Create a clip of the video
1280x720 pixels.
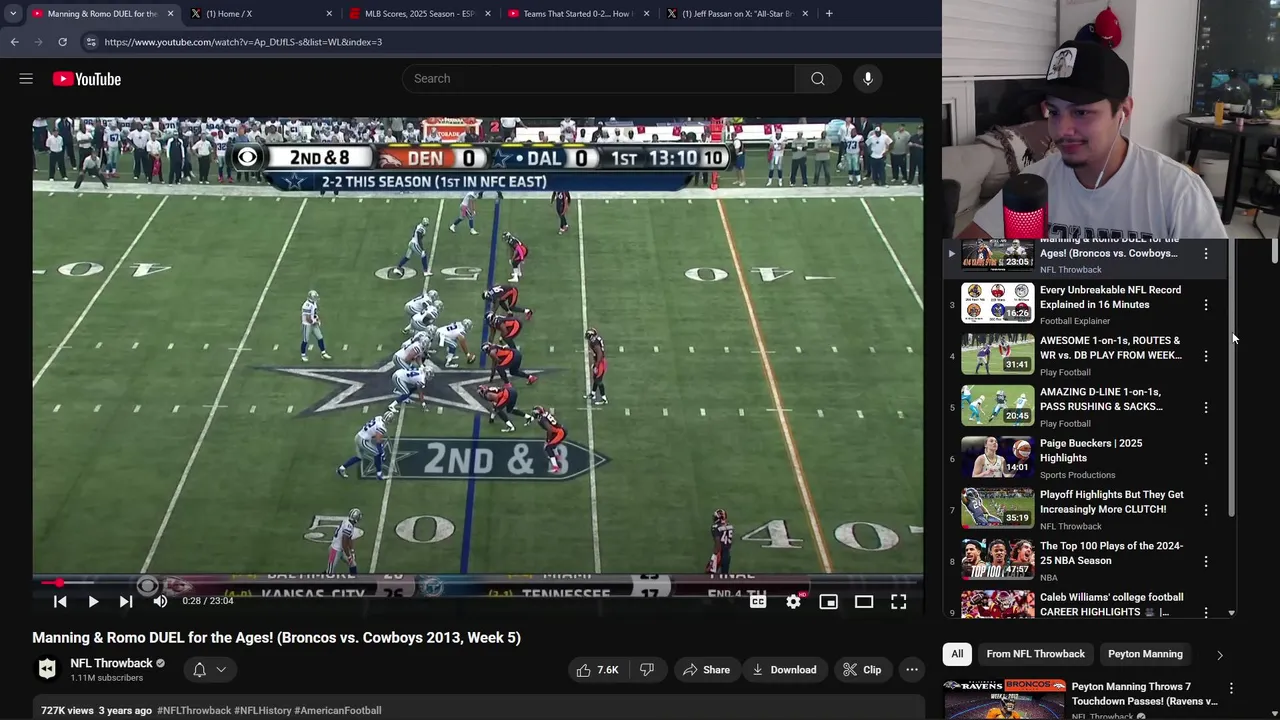click(862, 670)
